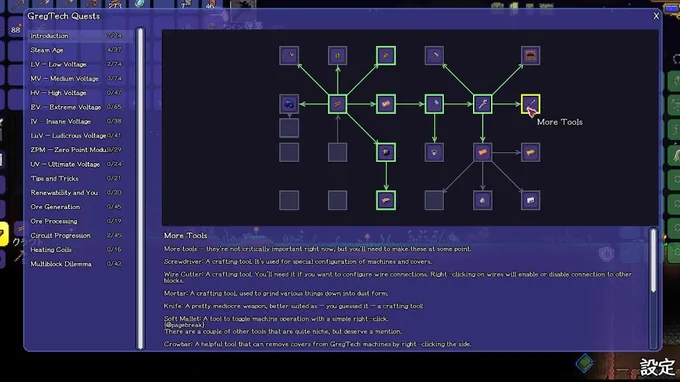Select the white block quest node
Screen dimensions: 680x382
tap(530, 200)
